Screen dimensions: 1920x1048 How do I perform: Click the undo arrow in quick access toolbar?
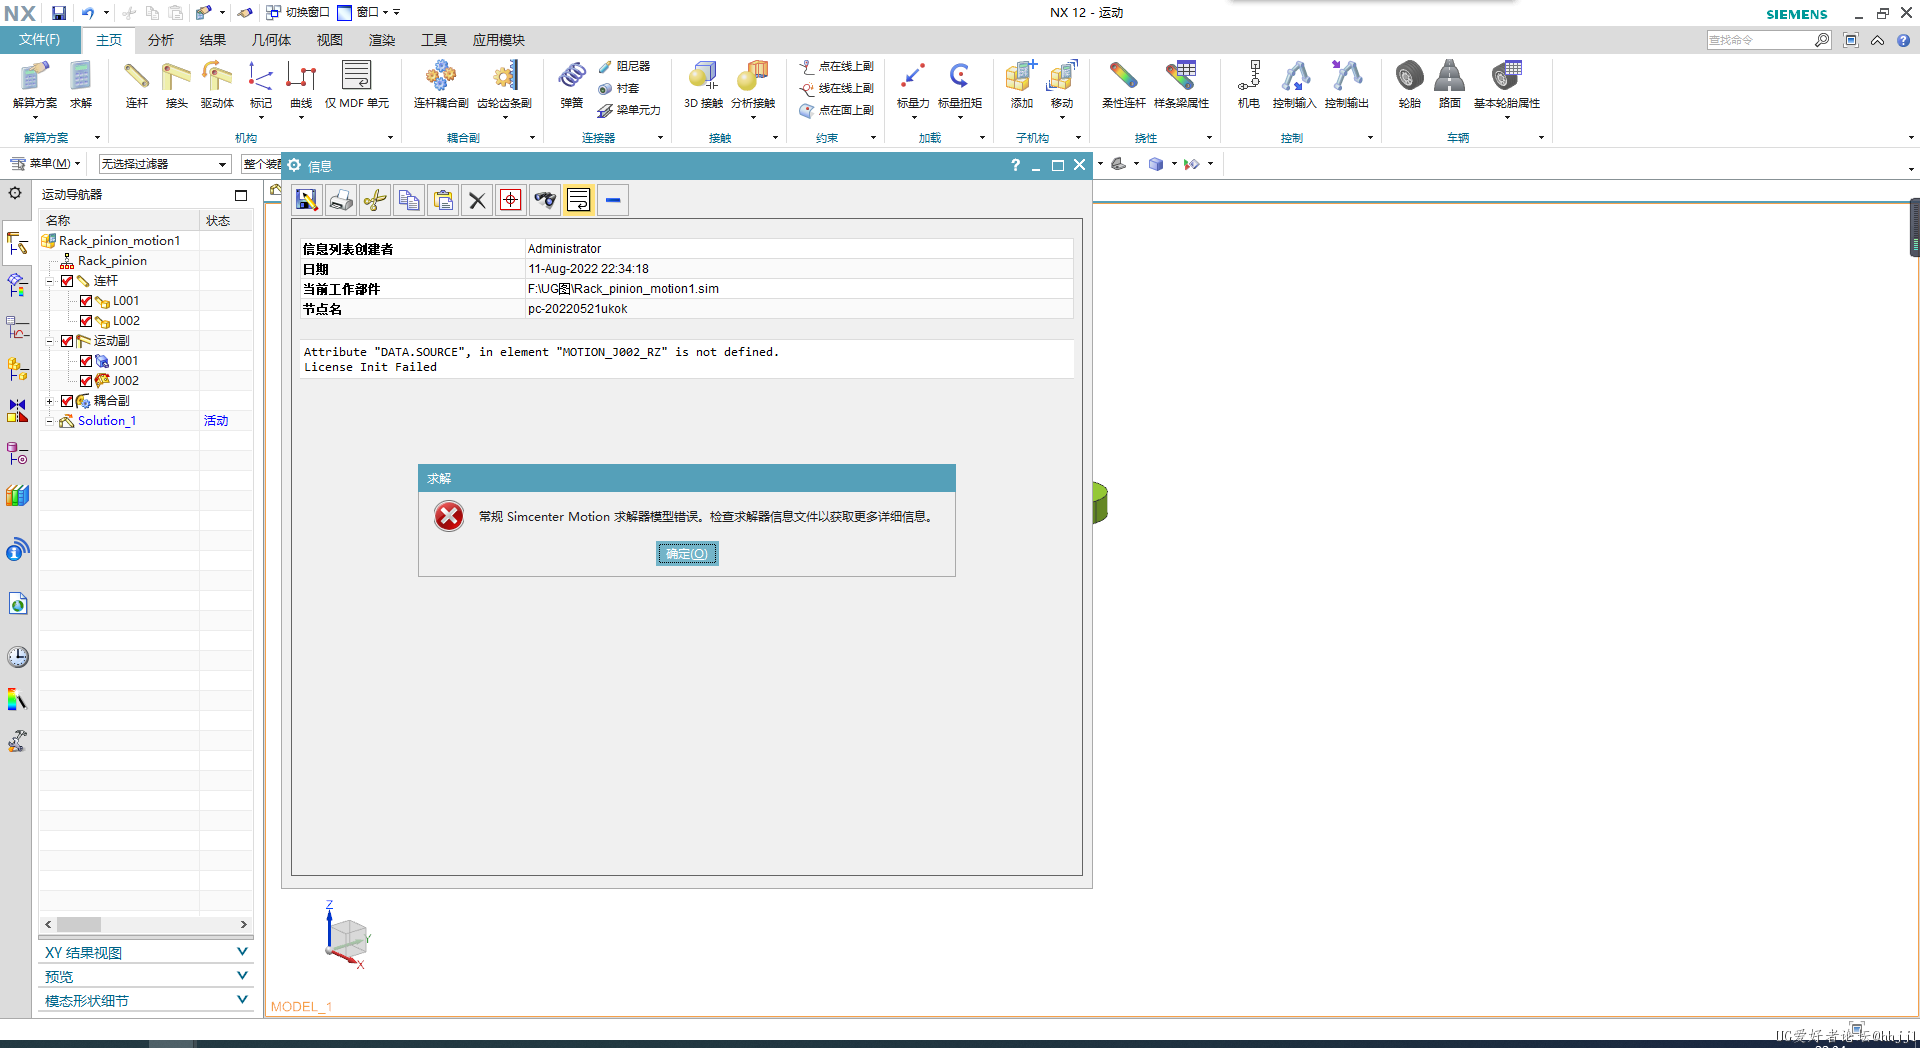click(88, 13)
